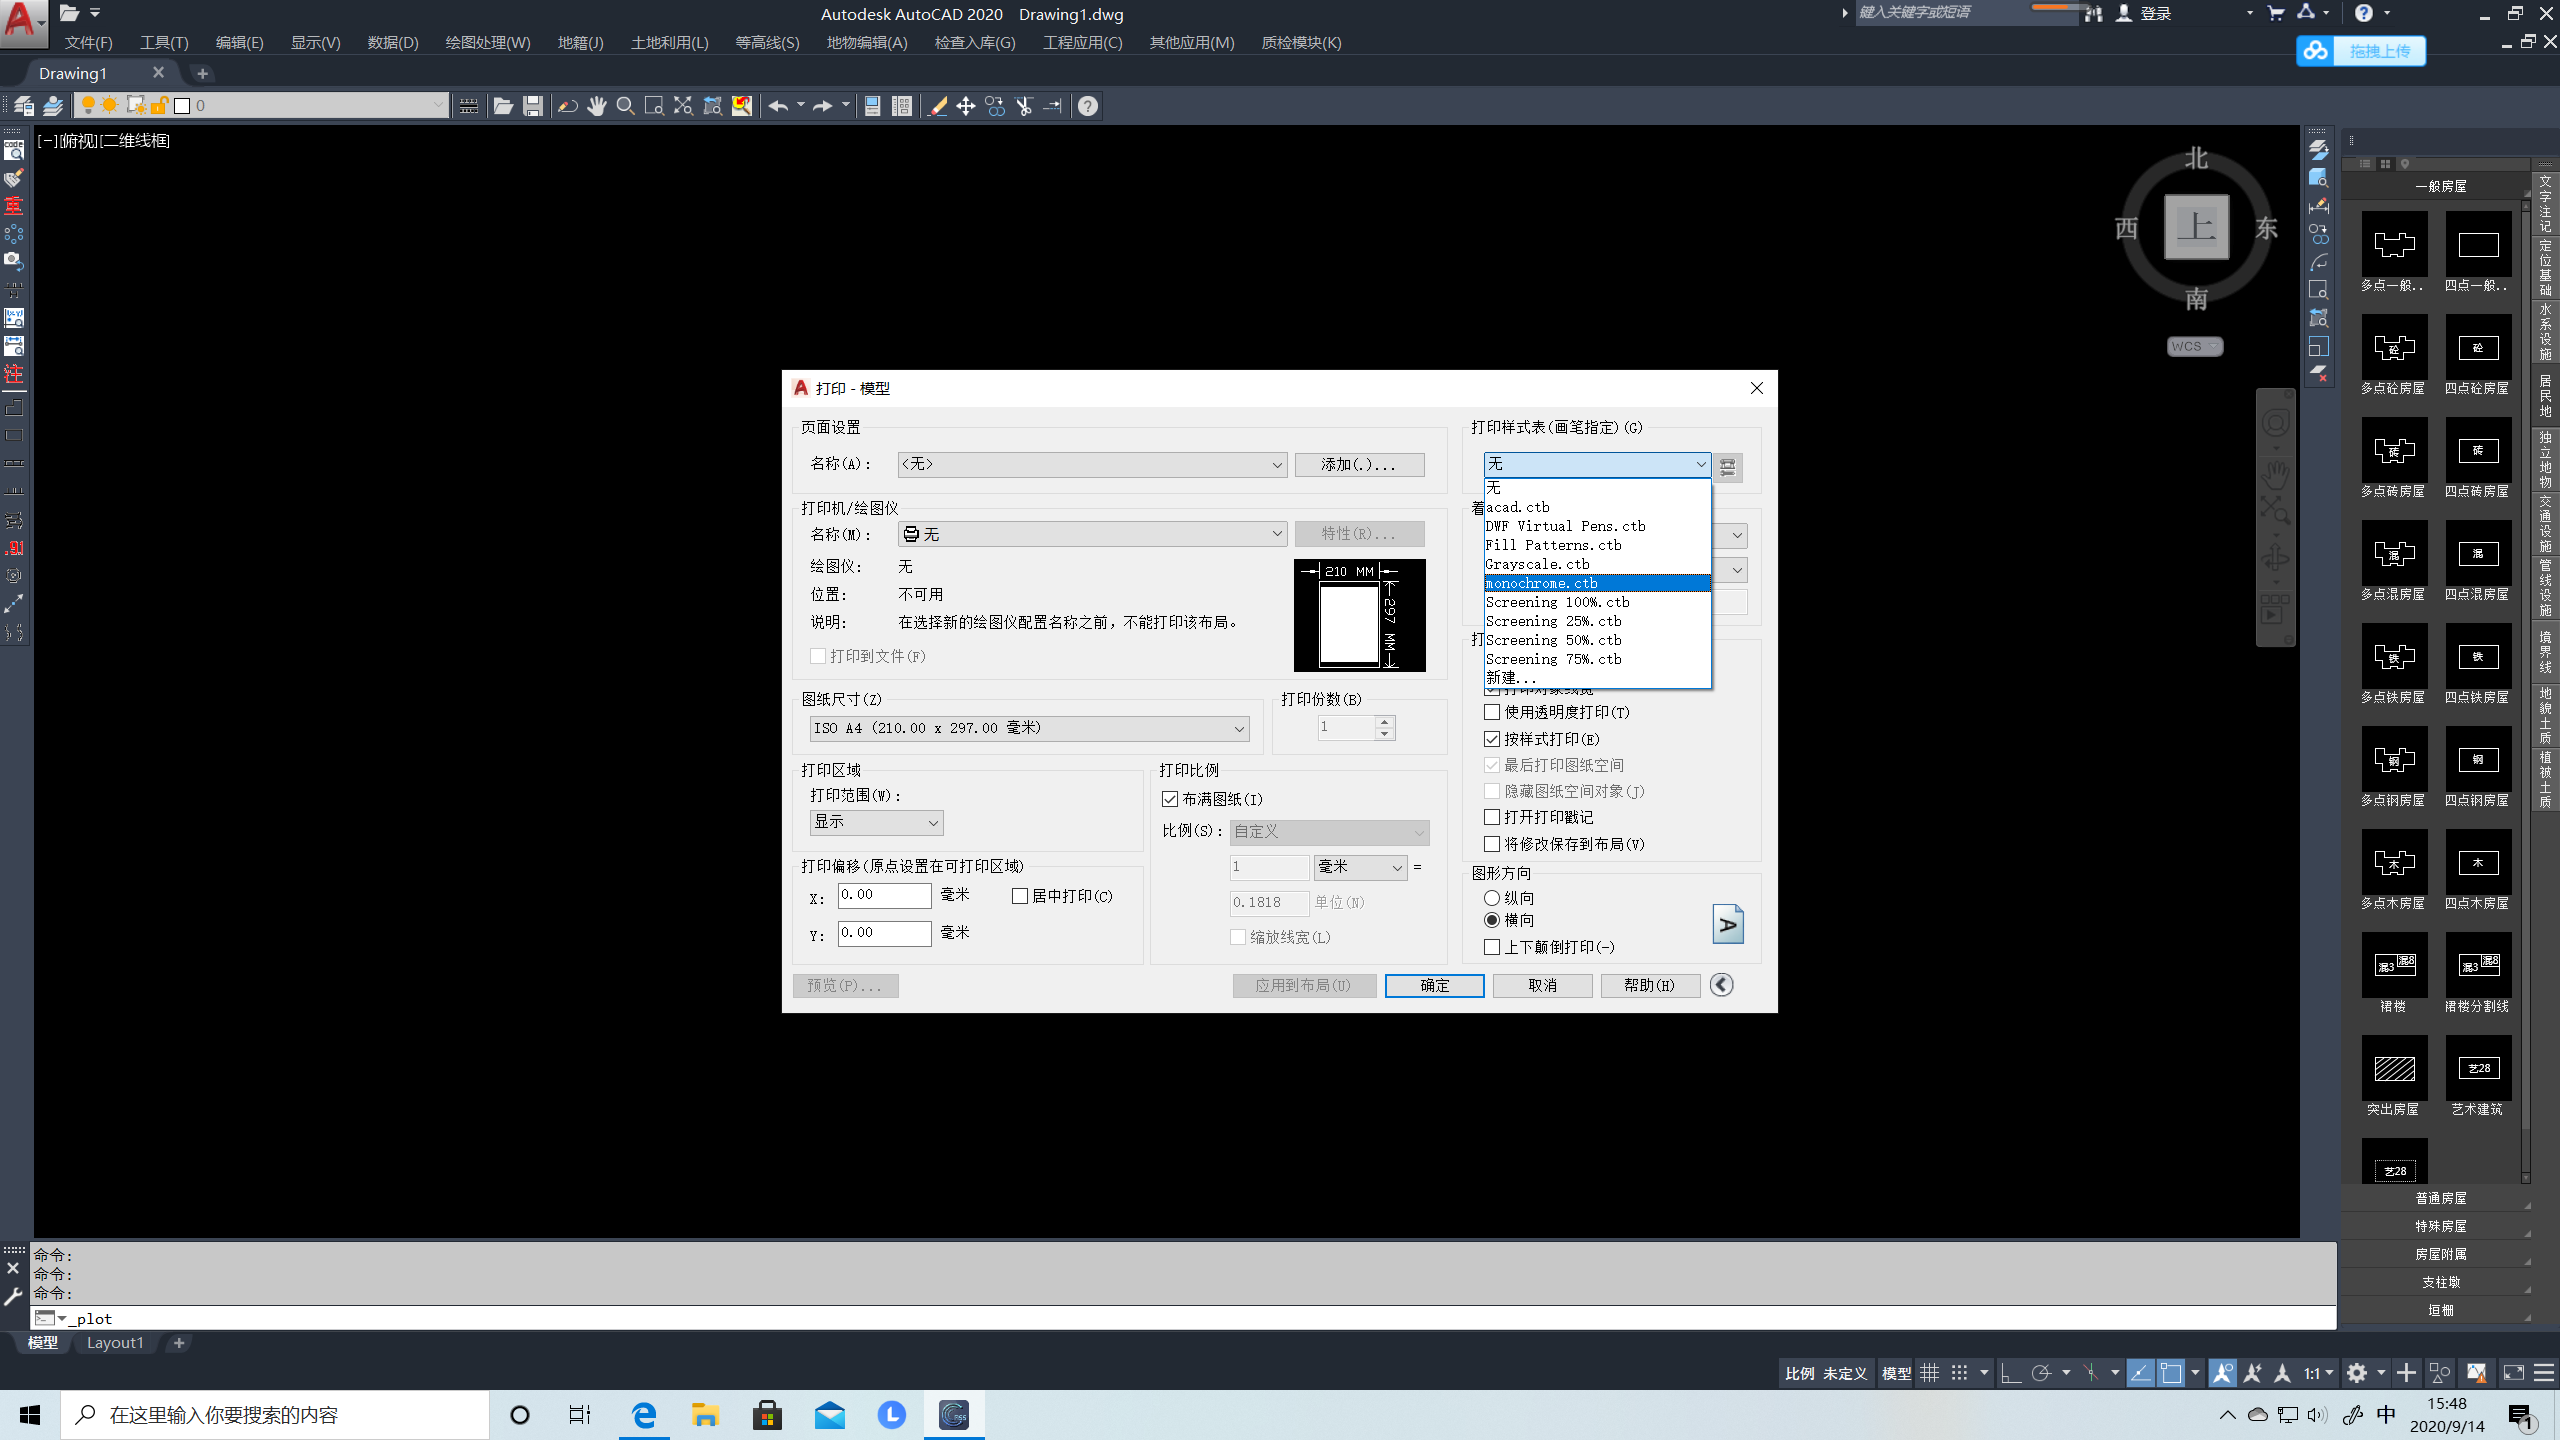Choose monochrome.ctb from the list

pyautogui.click(x=1597, y=583)
